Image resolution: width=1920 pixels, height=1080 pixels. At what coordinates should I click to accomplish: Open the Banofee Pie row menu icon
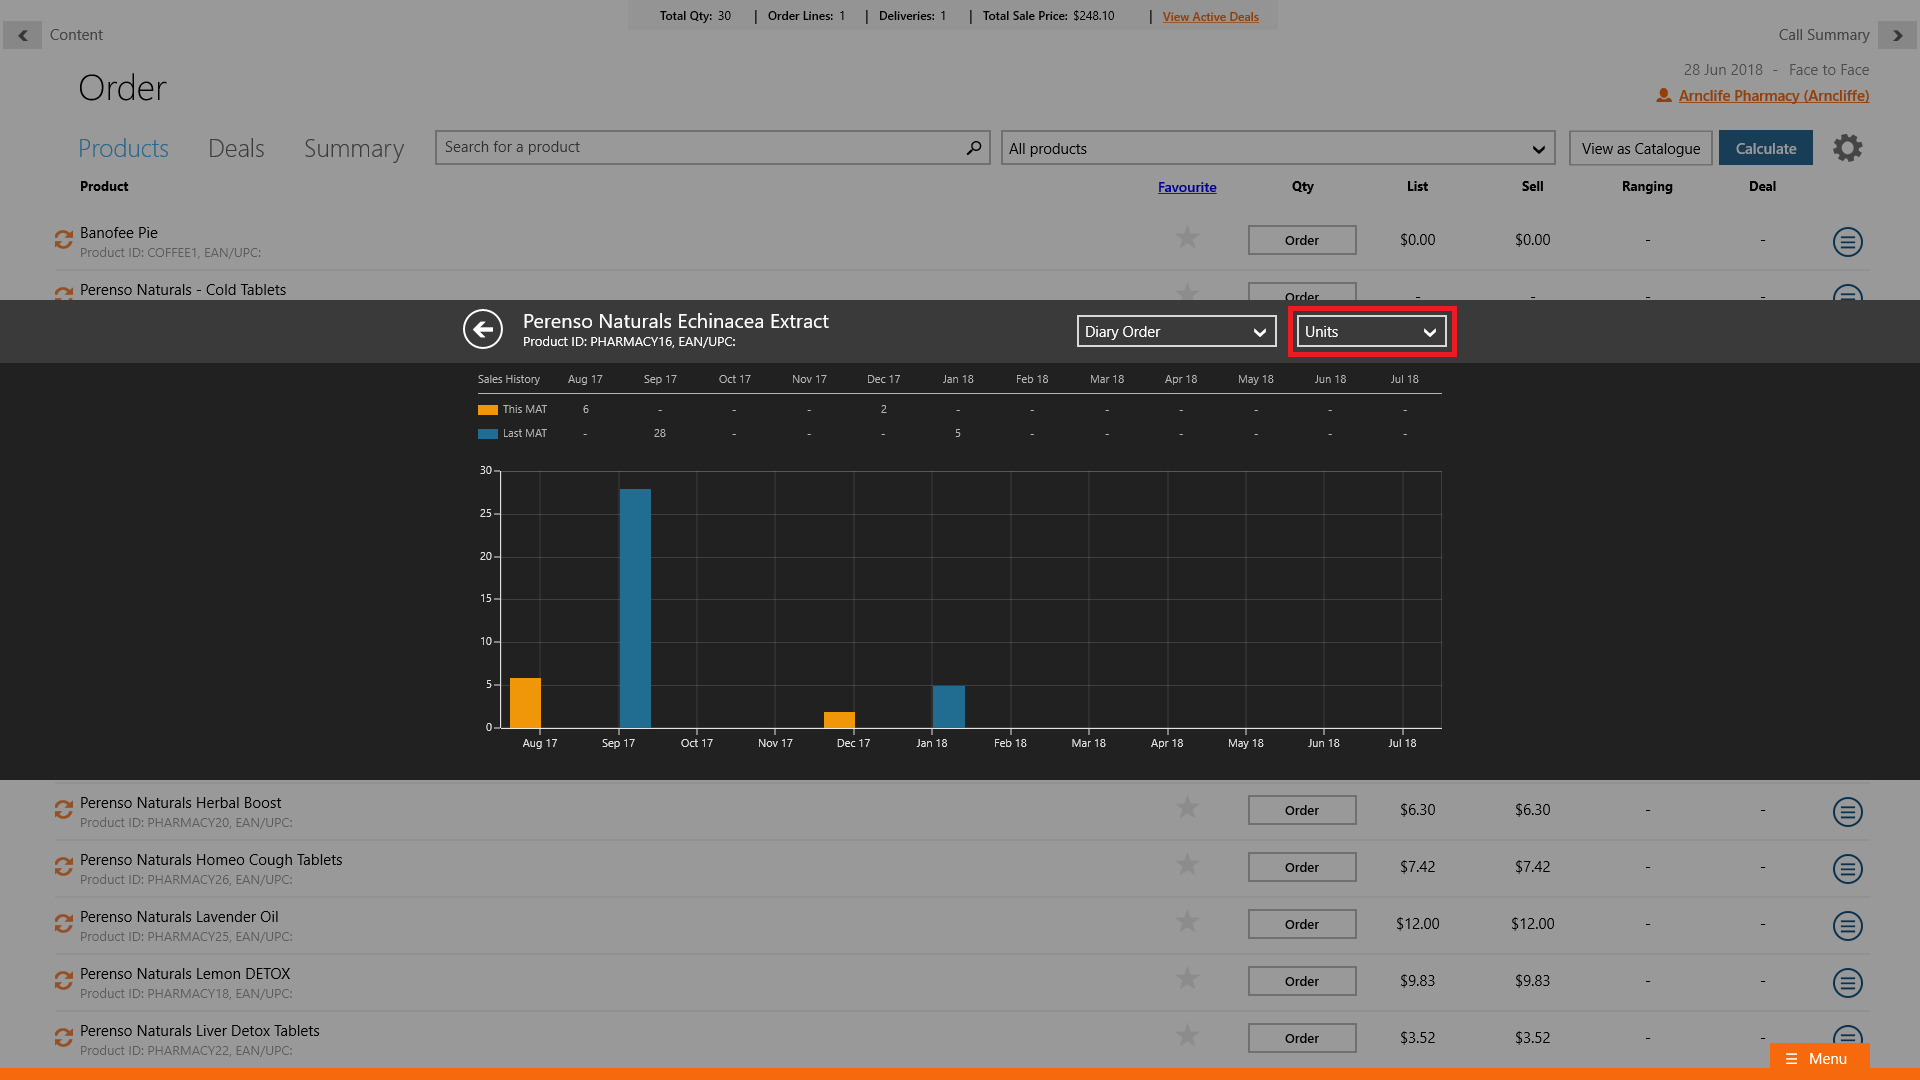tap(1847, 242)
